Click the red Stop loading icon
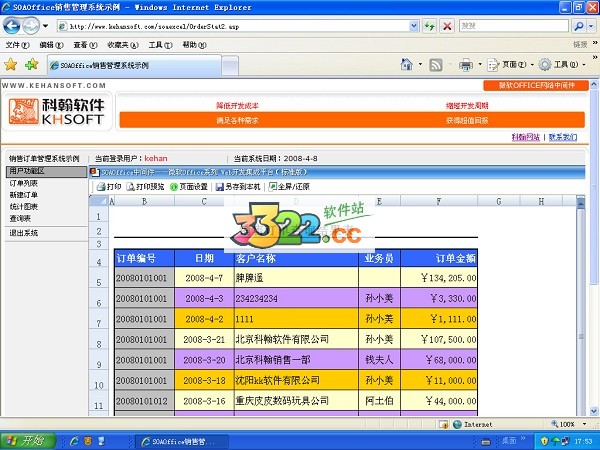The width and height of the screenshot is (600, 450). 447,26
